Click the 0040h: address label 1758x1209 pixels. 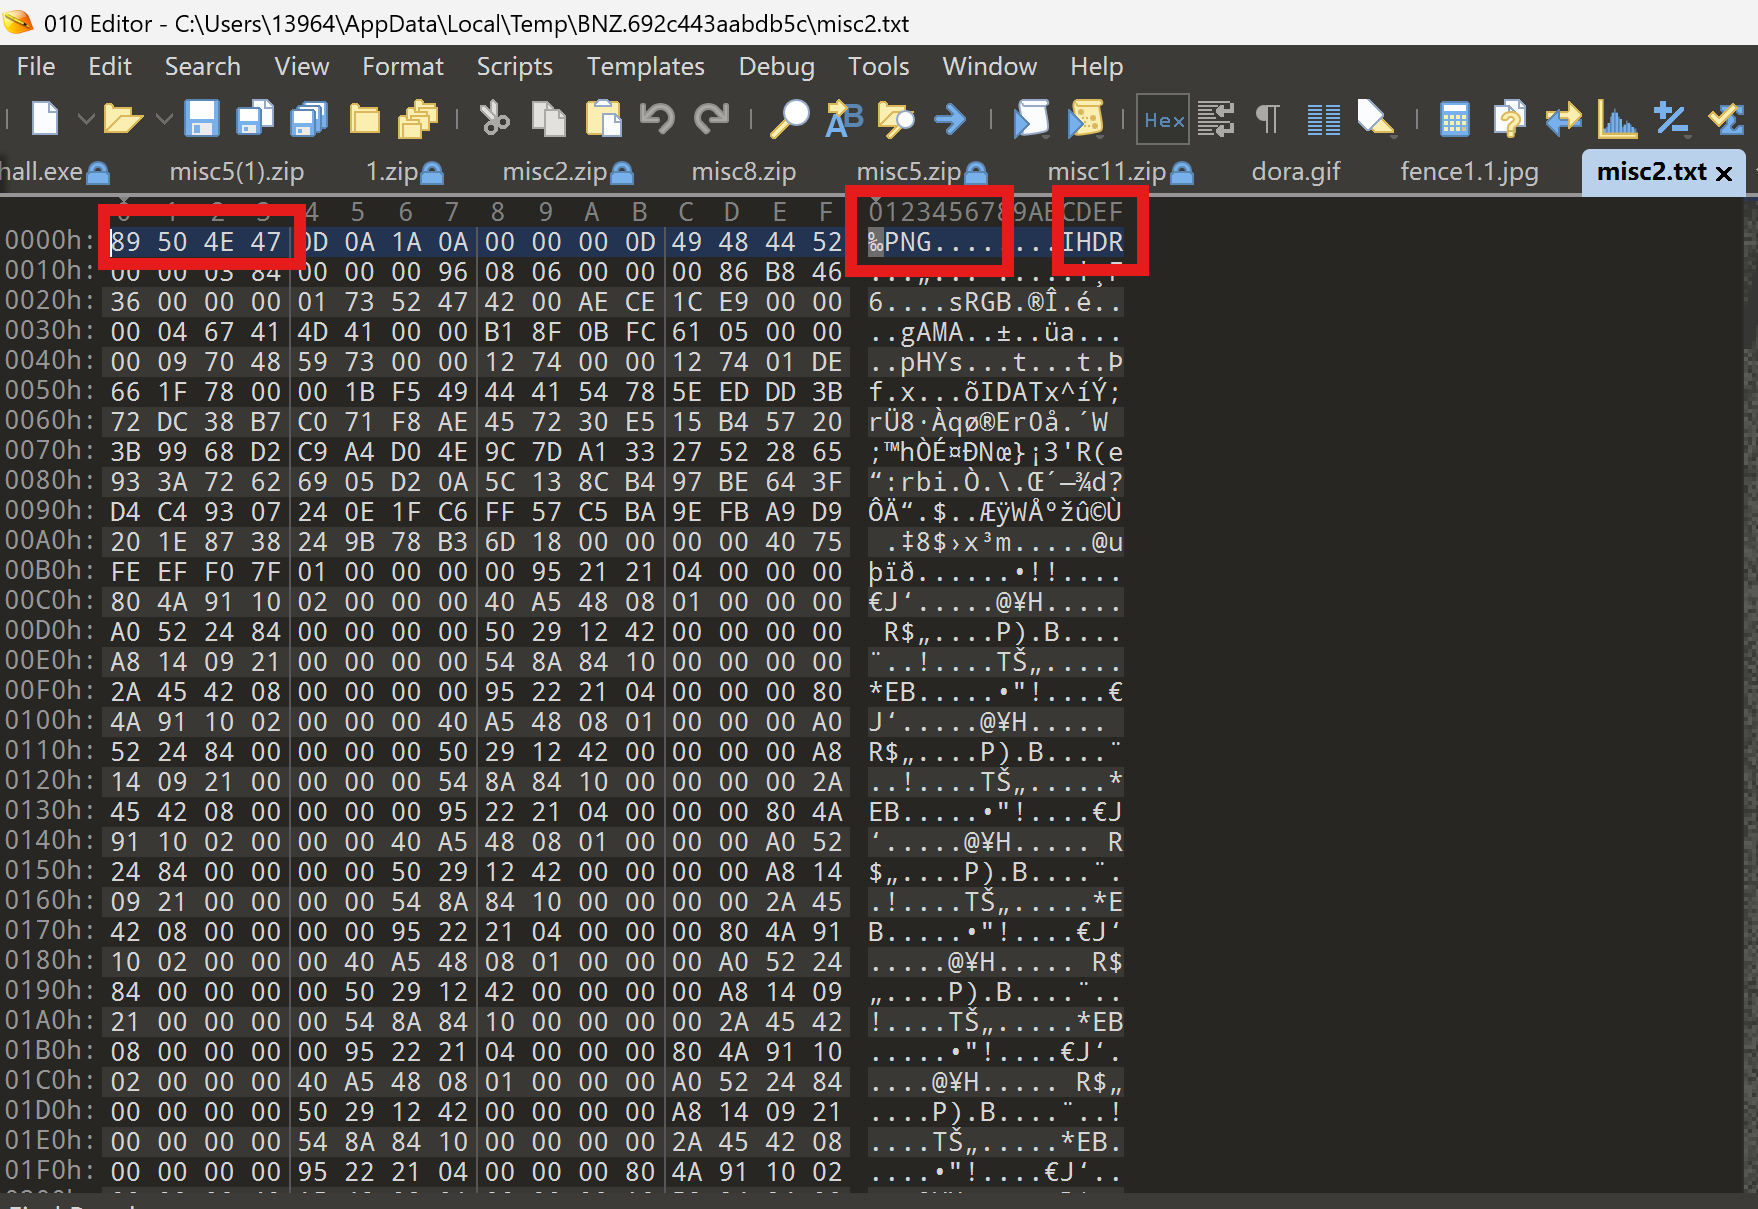(49, 361)
